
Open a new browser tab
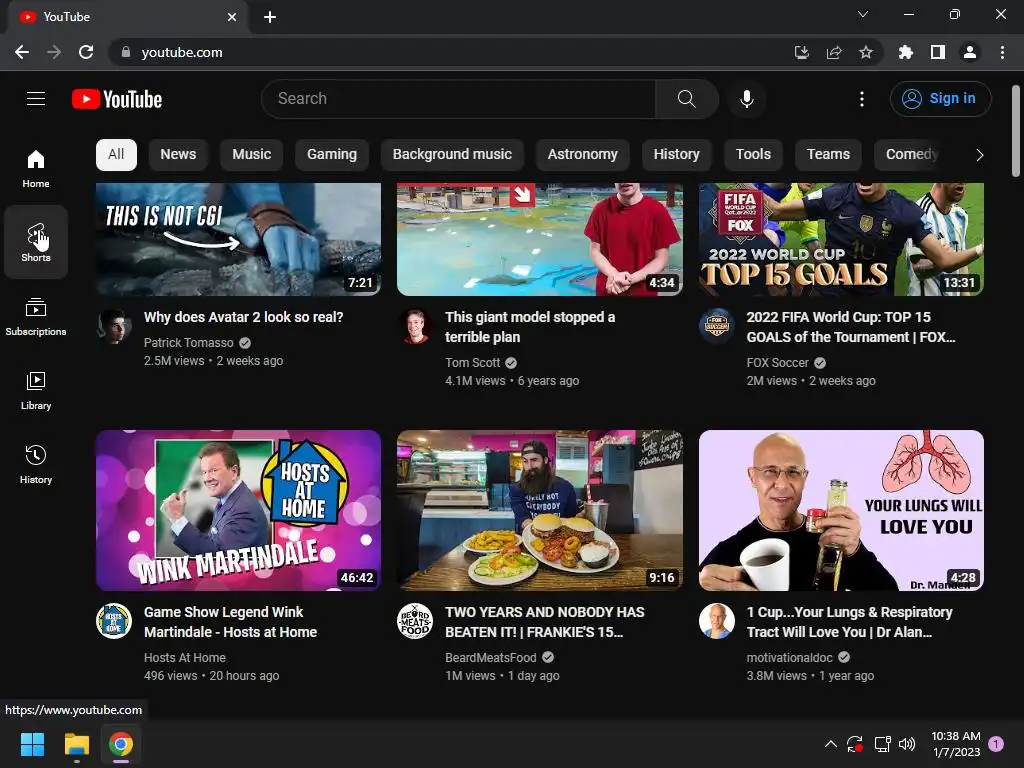[270, 17]
